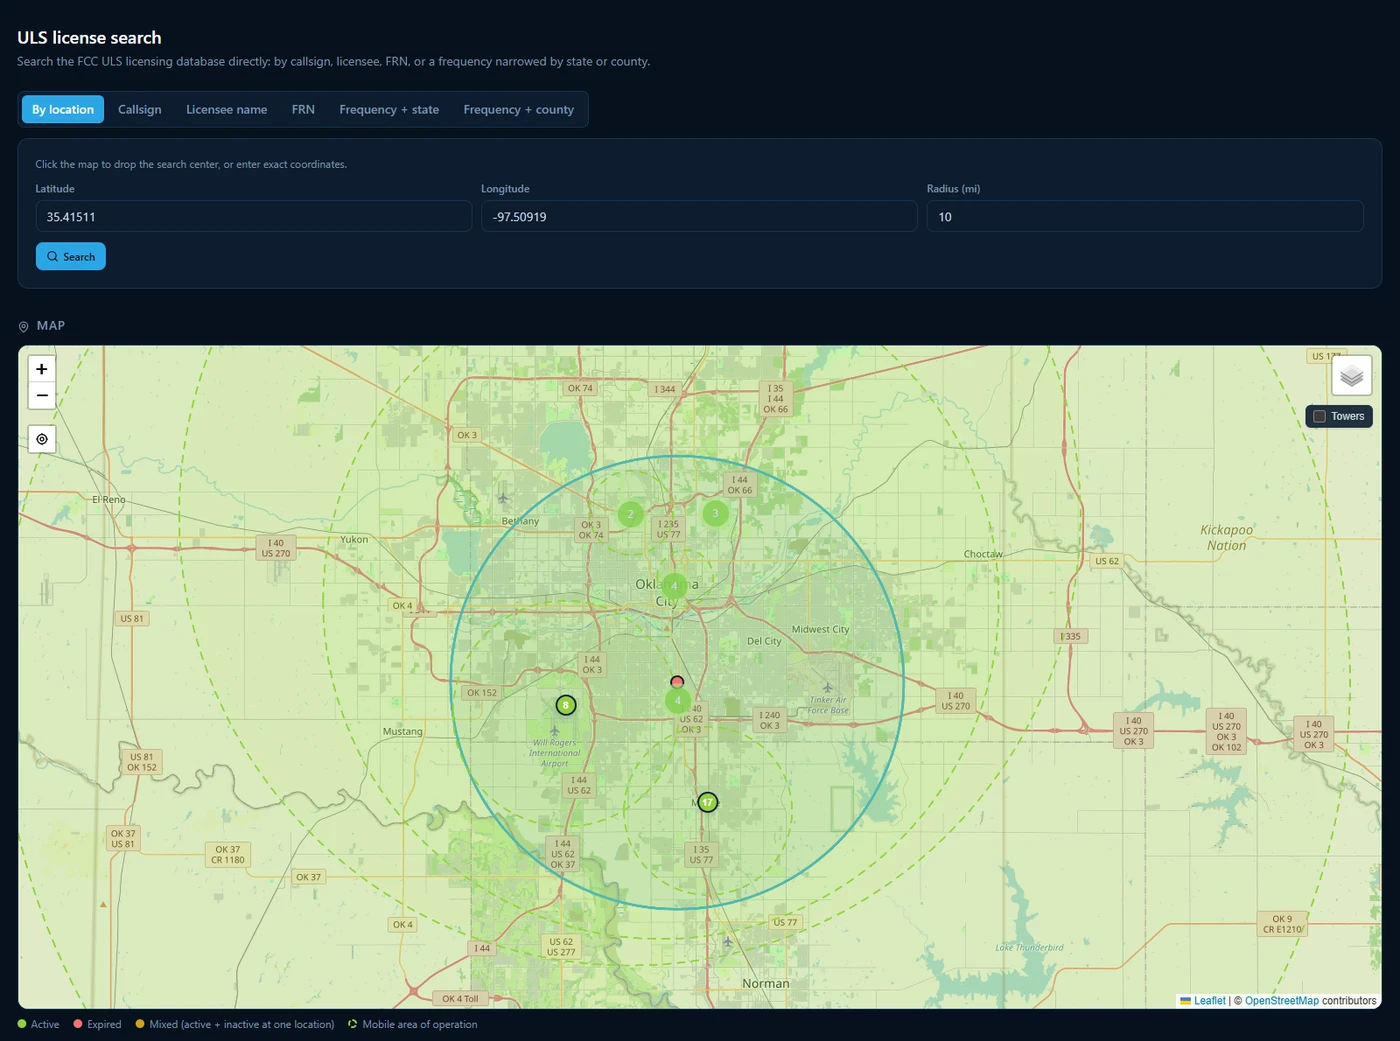Image resolution: width=1400 pixels, height=1041 pixels.
Task: Click the Midwest City map label
Action: click(x=820, y=629)
